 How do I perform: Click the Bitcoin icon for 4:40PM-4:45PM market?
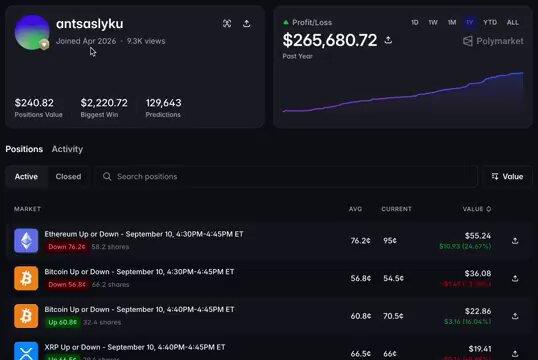pyautogui.click(x=26, y=316)
